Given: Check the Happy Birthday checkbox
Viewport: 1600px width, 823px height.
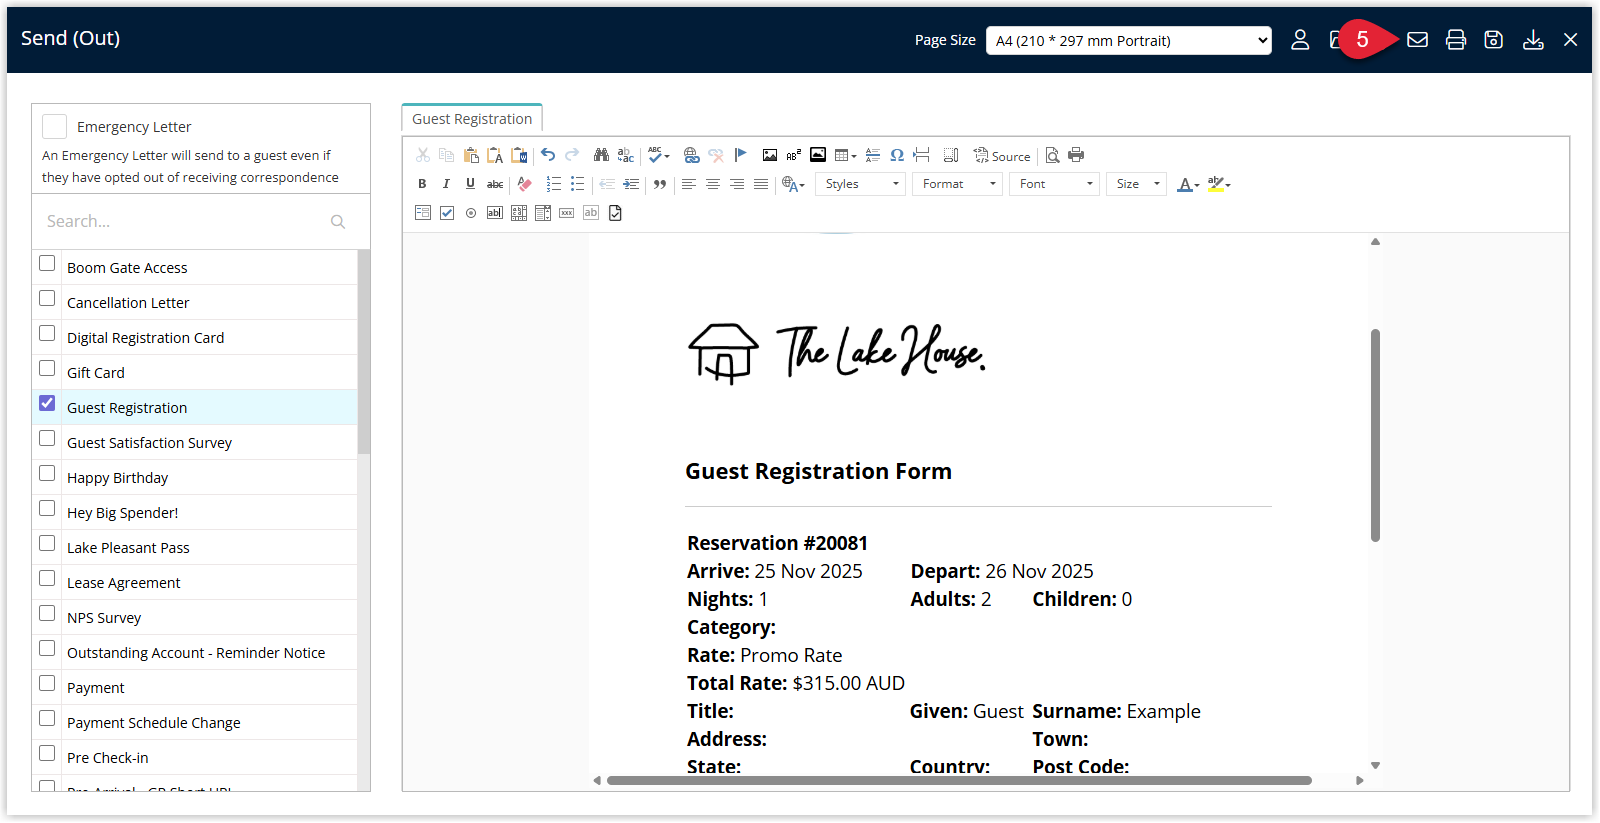Looking at the screenshot, I should (47, 474).
